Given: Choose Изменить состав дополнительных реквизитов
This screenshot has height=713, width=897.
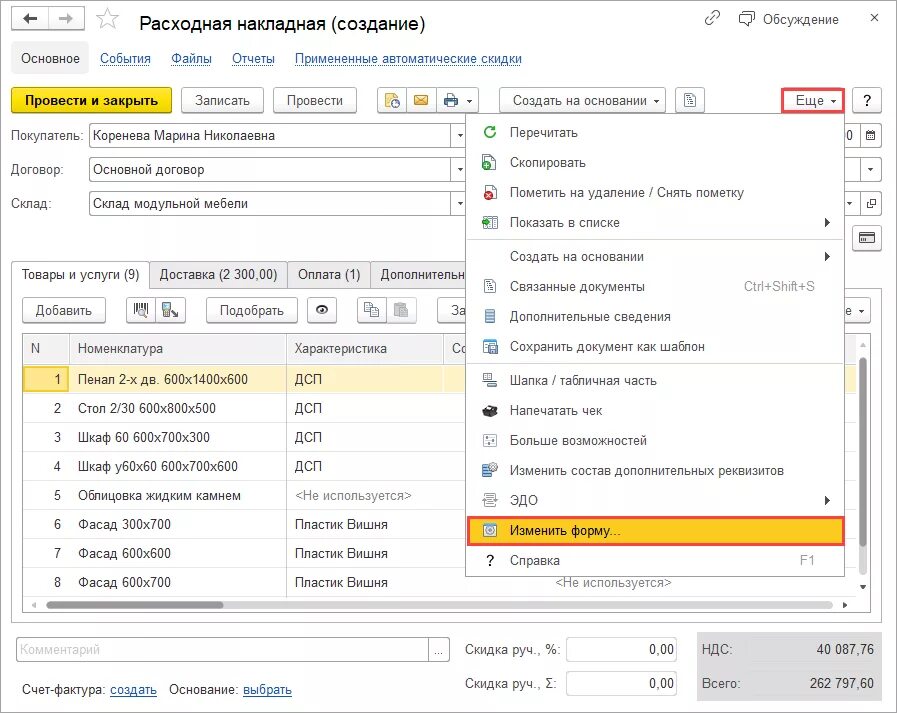Looking at the screenshot, I should pos(656,470).
